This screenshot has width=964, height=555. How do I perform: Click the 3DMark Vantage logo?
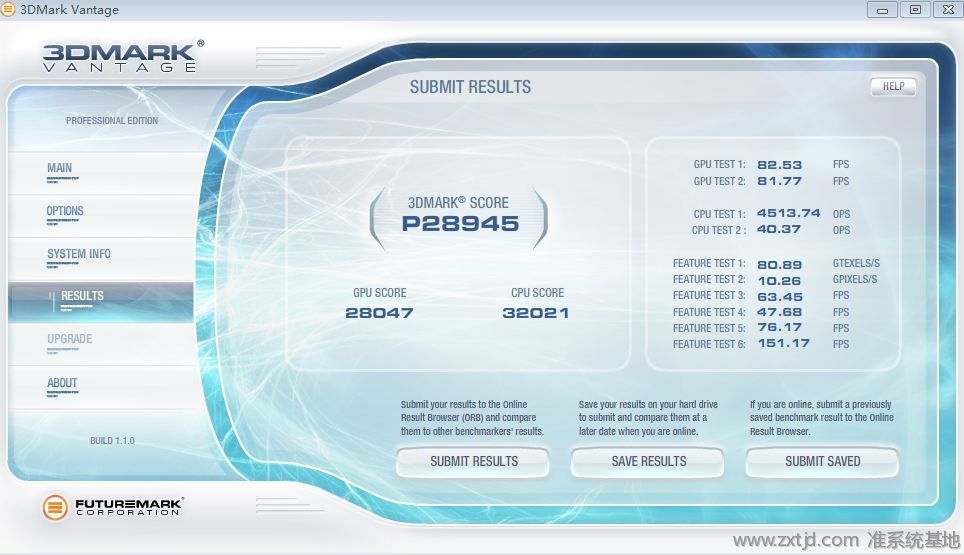click(x=122, y=56)
